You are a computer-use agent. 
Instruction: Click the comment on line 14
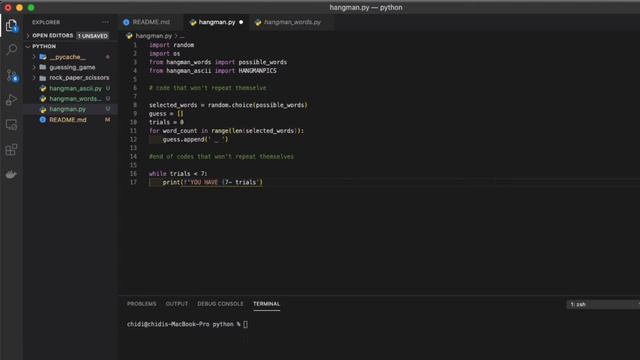tap(221, 156)
